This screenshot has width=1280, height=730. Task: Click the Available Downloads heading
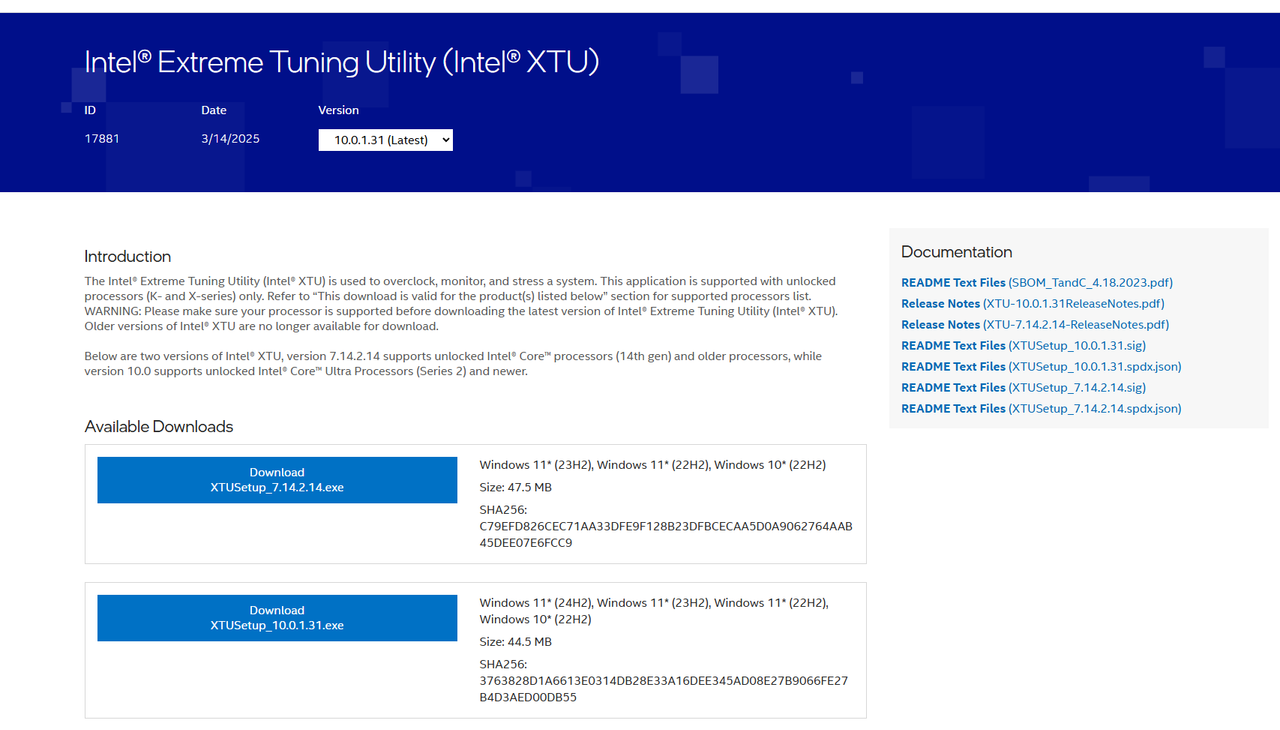click(159, 426)
